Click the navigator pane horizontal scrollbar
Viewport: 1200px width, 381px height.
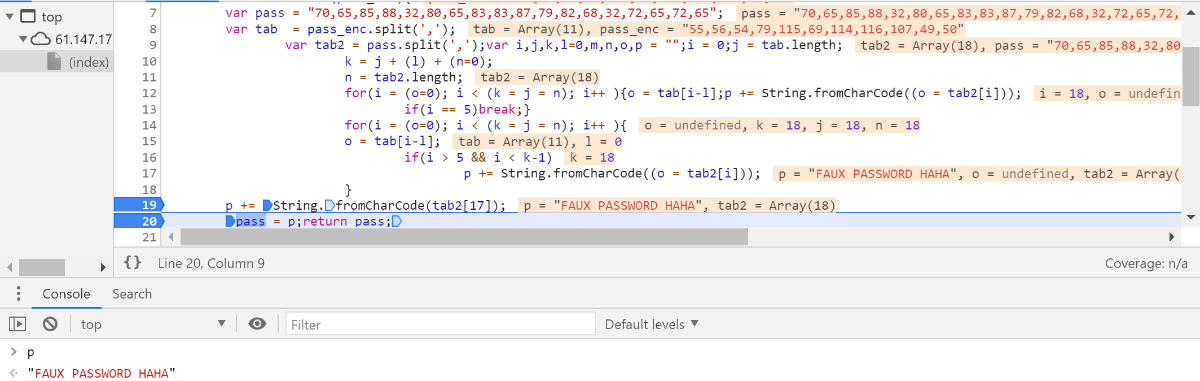(x=41, y=268)
